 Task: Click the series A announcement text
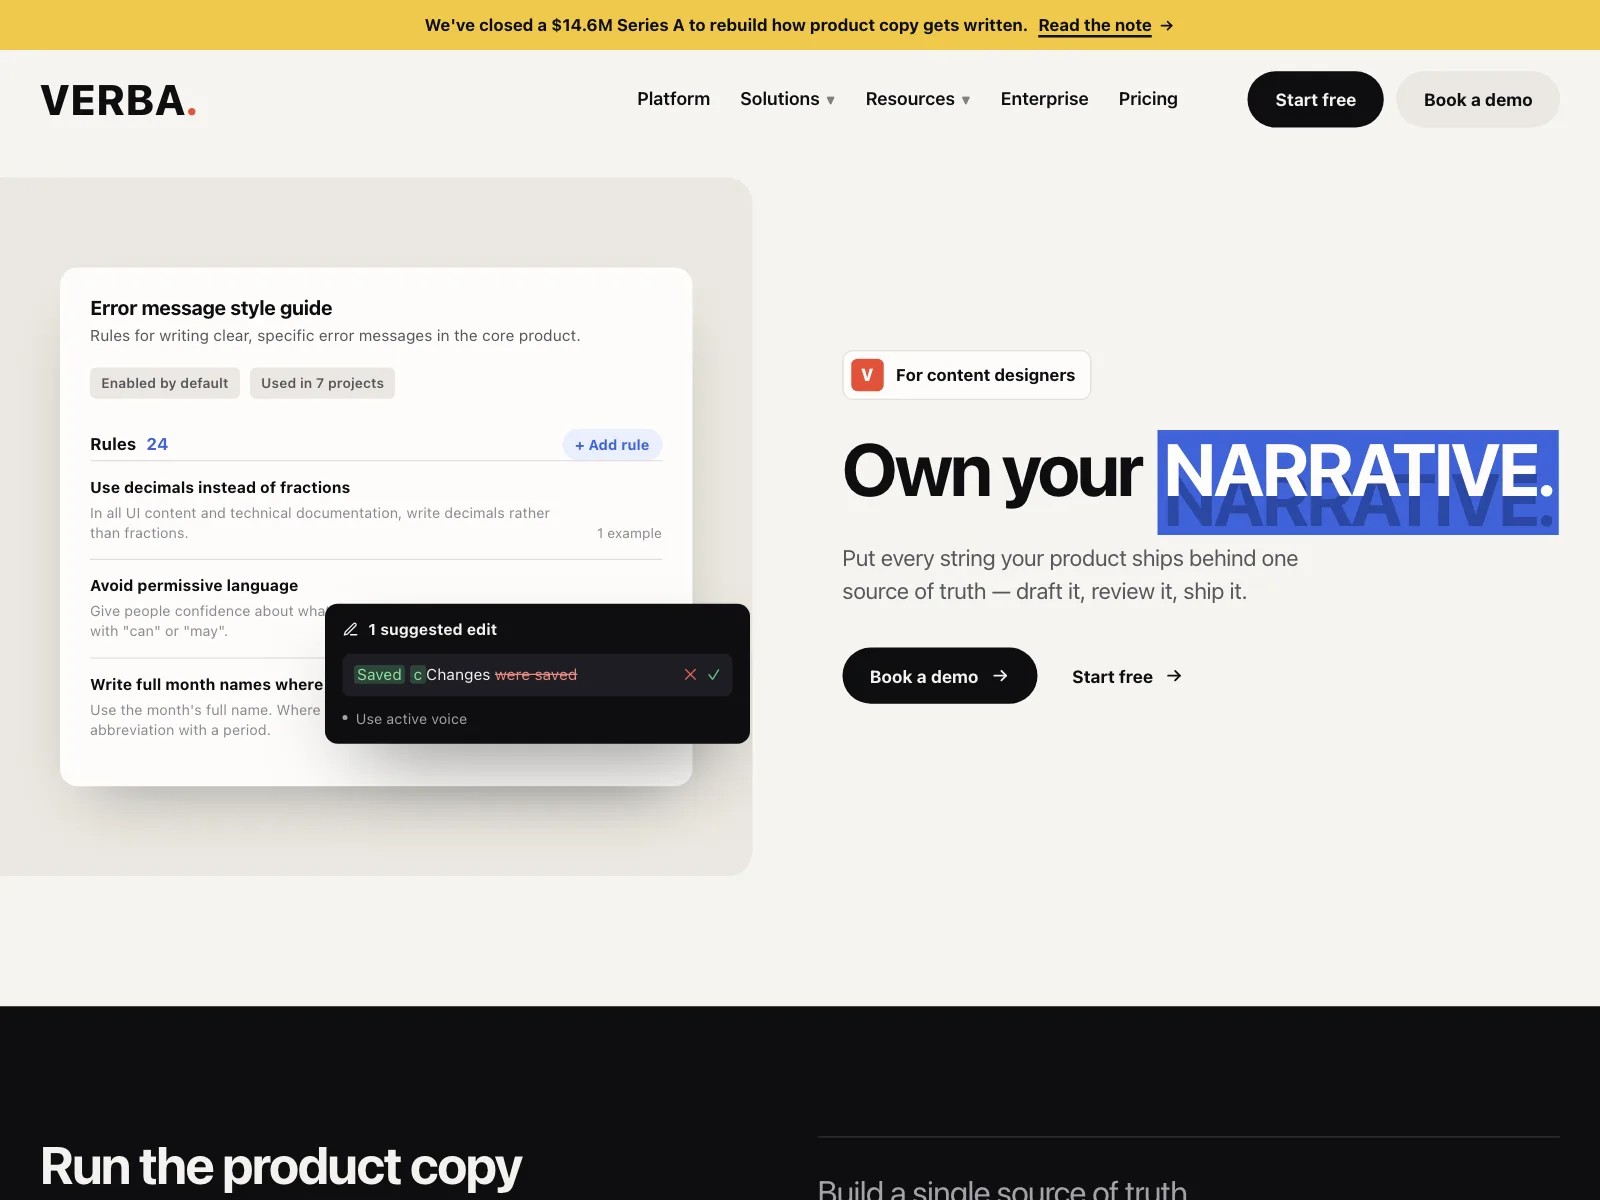coord(726,25)
